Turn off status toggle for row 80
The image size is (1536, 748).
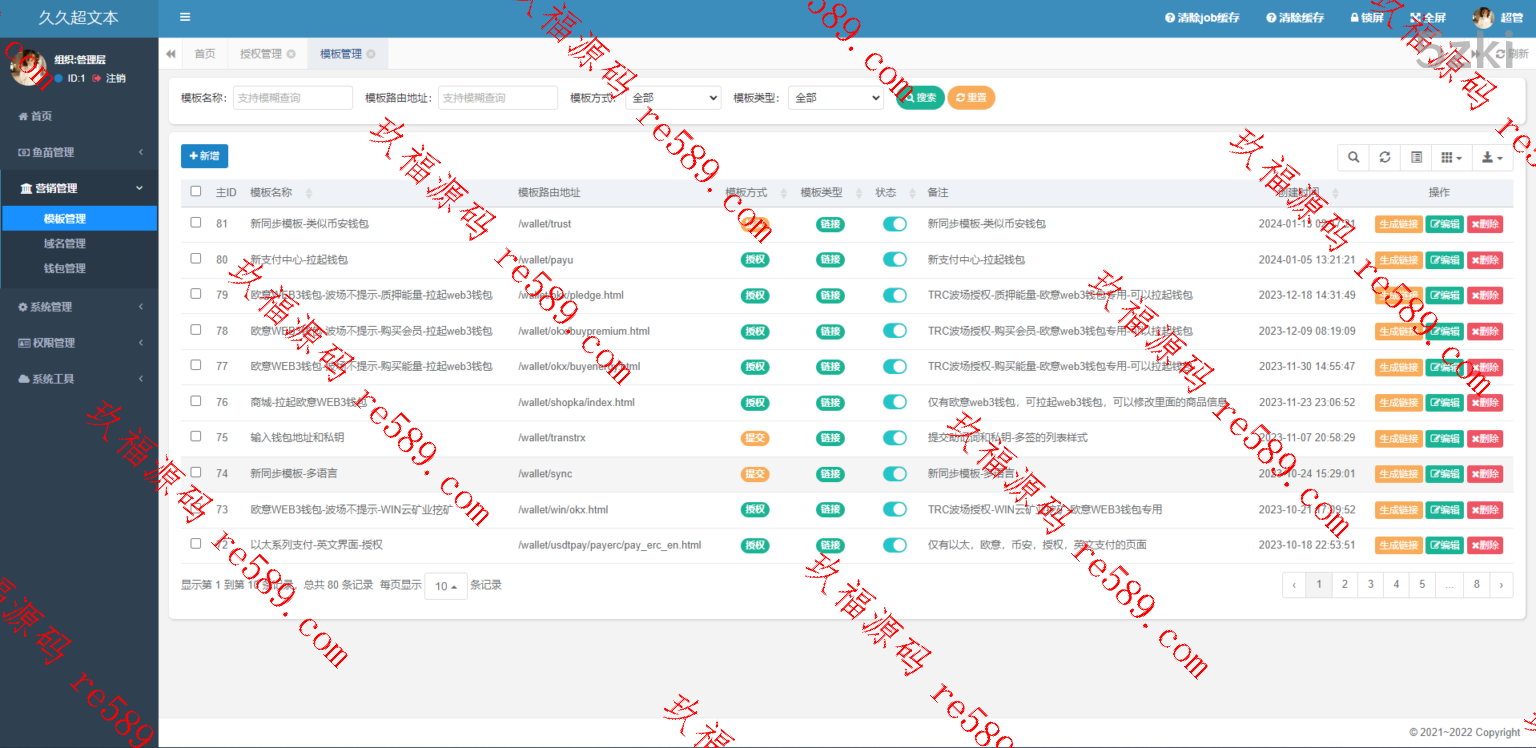[x=894, y=259]
